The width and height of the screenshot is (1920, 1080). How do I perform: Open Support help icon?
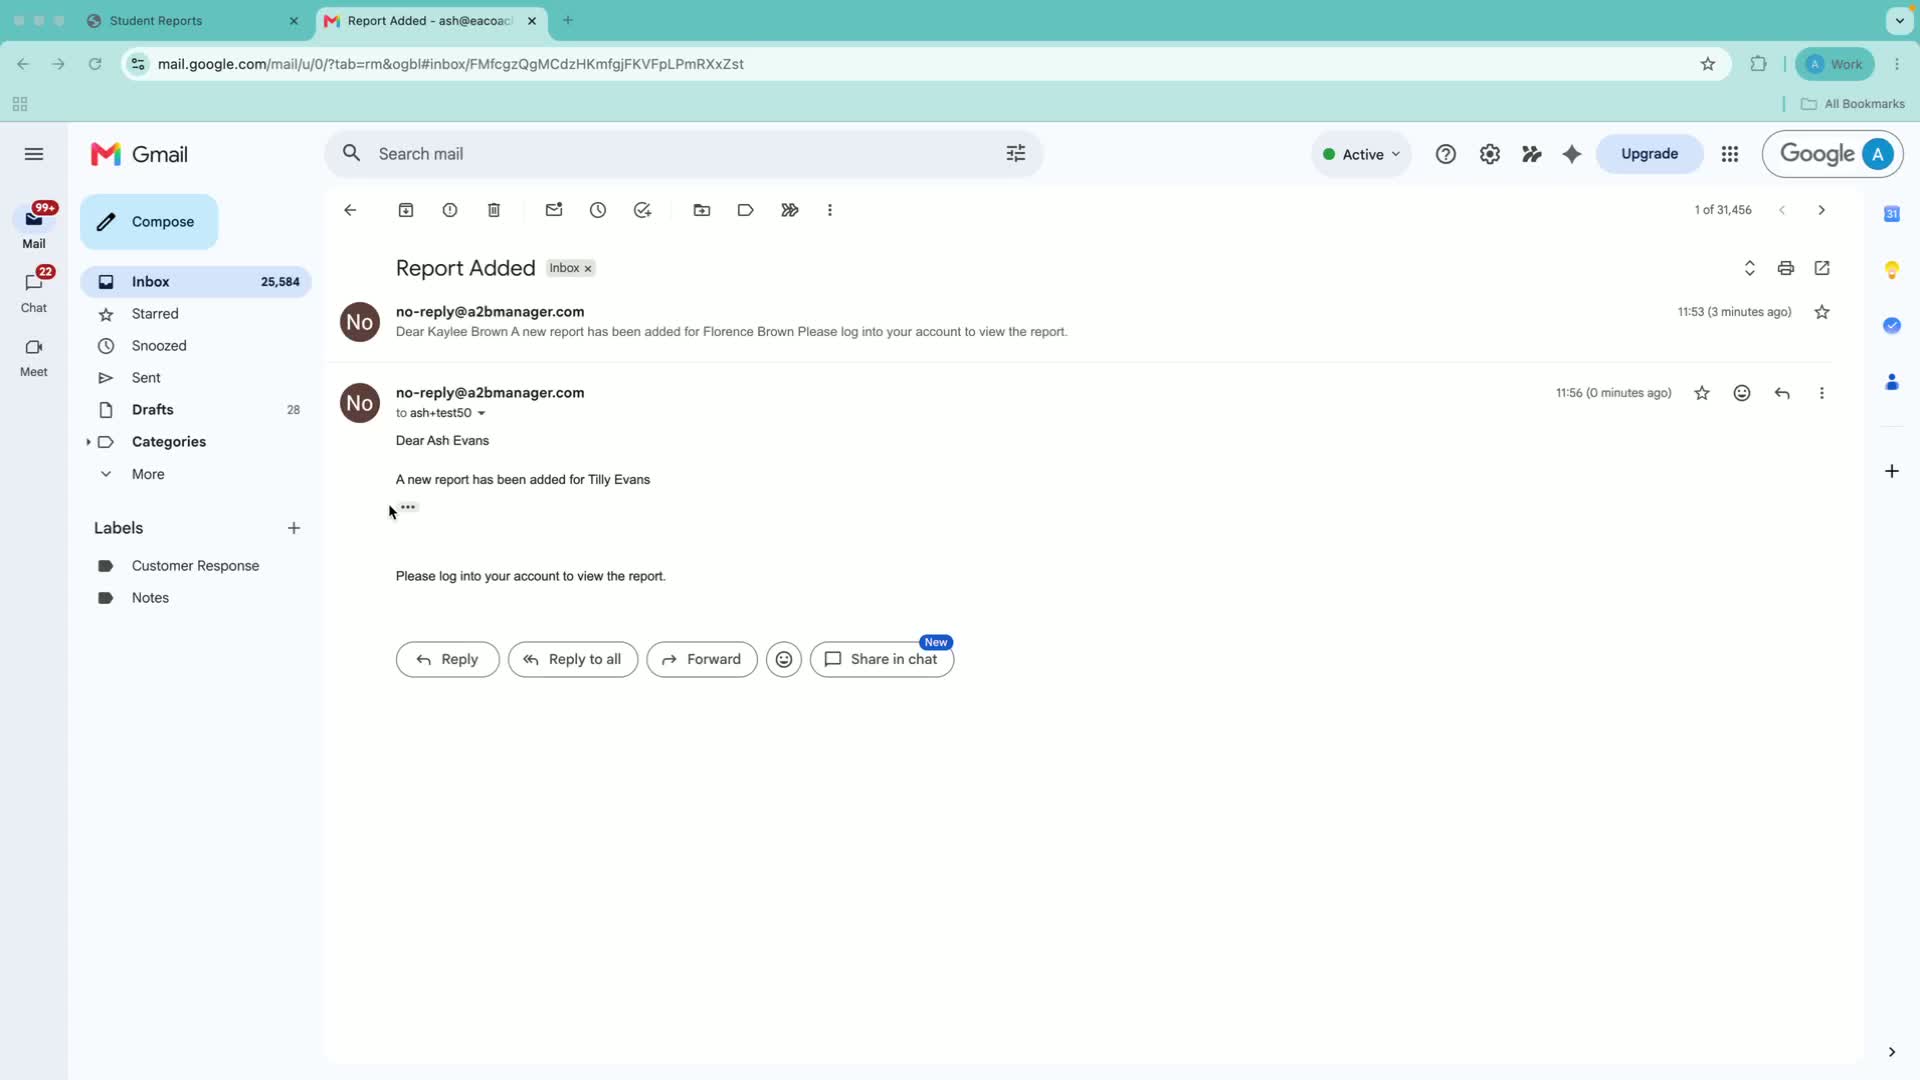pyautogui.click(x=1446, y=154)
